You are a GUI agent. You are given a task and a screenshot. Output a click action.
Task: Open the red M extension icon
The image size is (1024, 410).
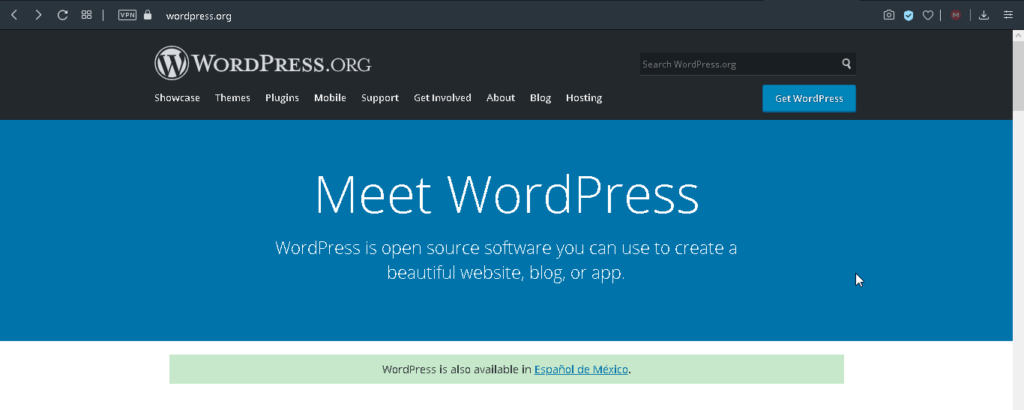point(956,15)
